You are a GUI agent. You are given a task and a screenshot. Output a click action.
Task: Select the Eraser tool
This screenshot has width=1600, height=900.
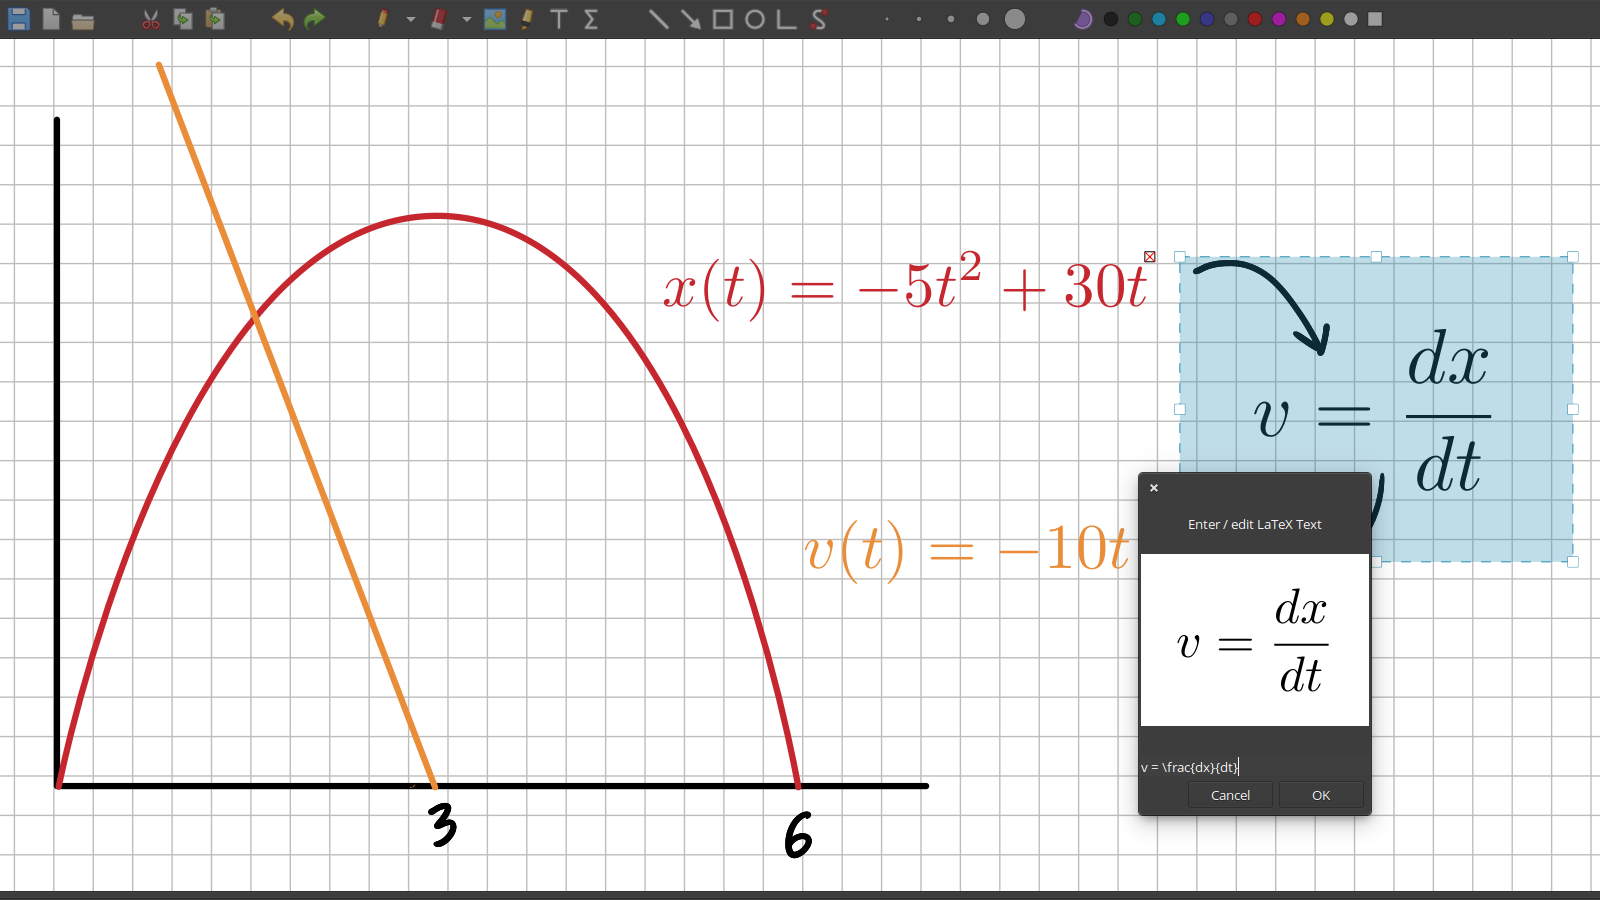coord(438,19)
